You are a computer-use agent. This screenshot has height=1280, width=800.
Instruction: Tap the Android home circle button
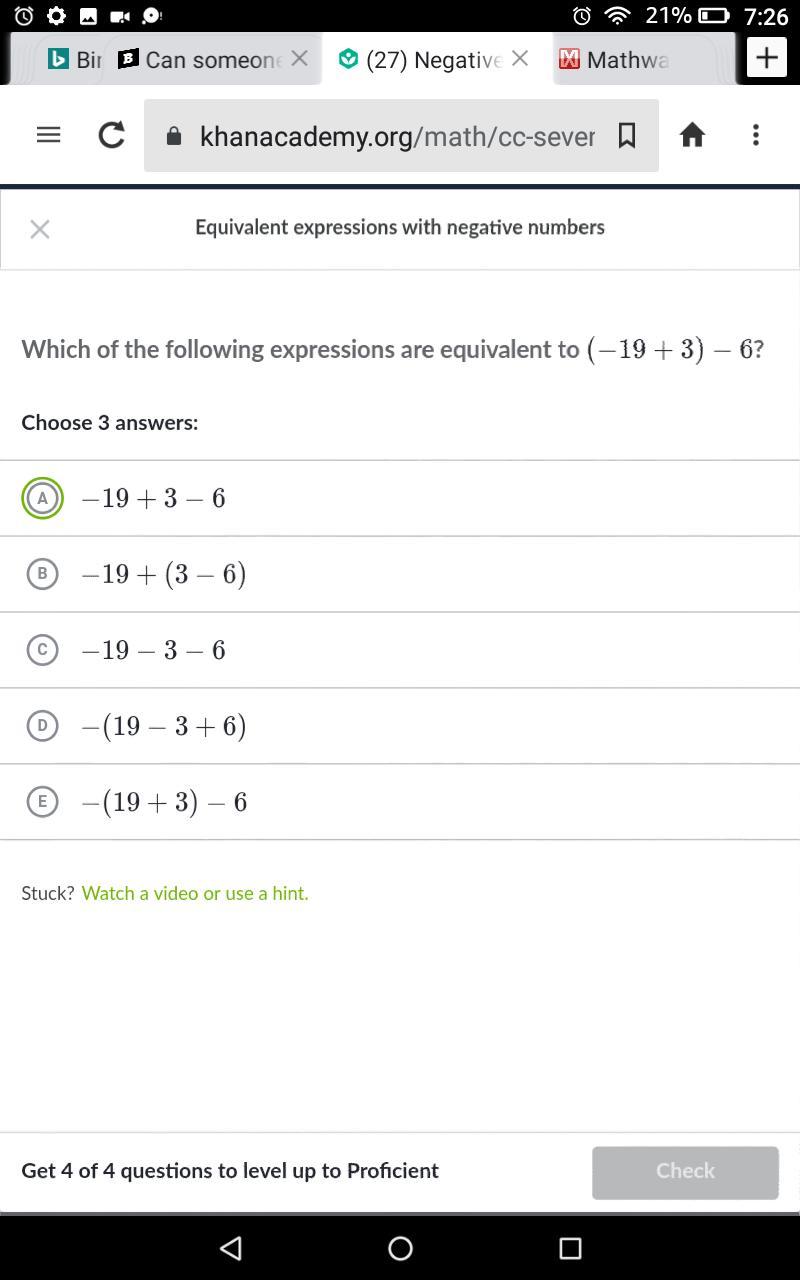point(400,1247)
